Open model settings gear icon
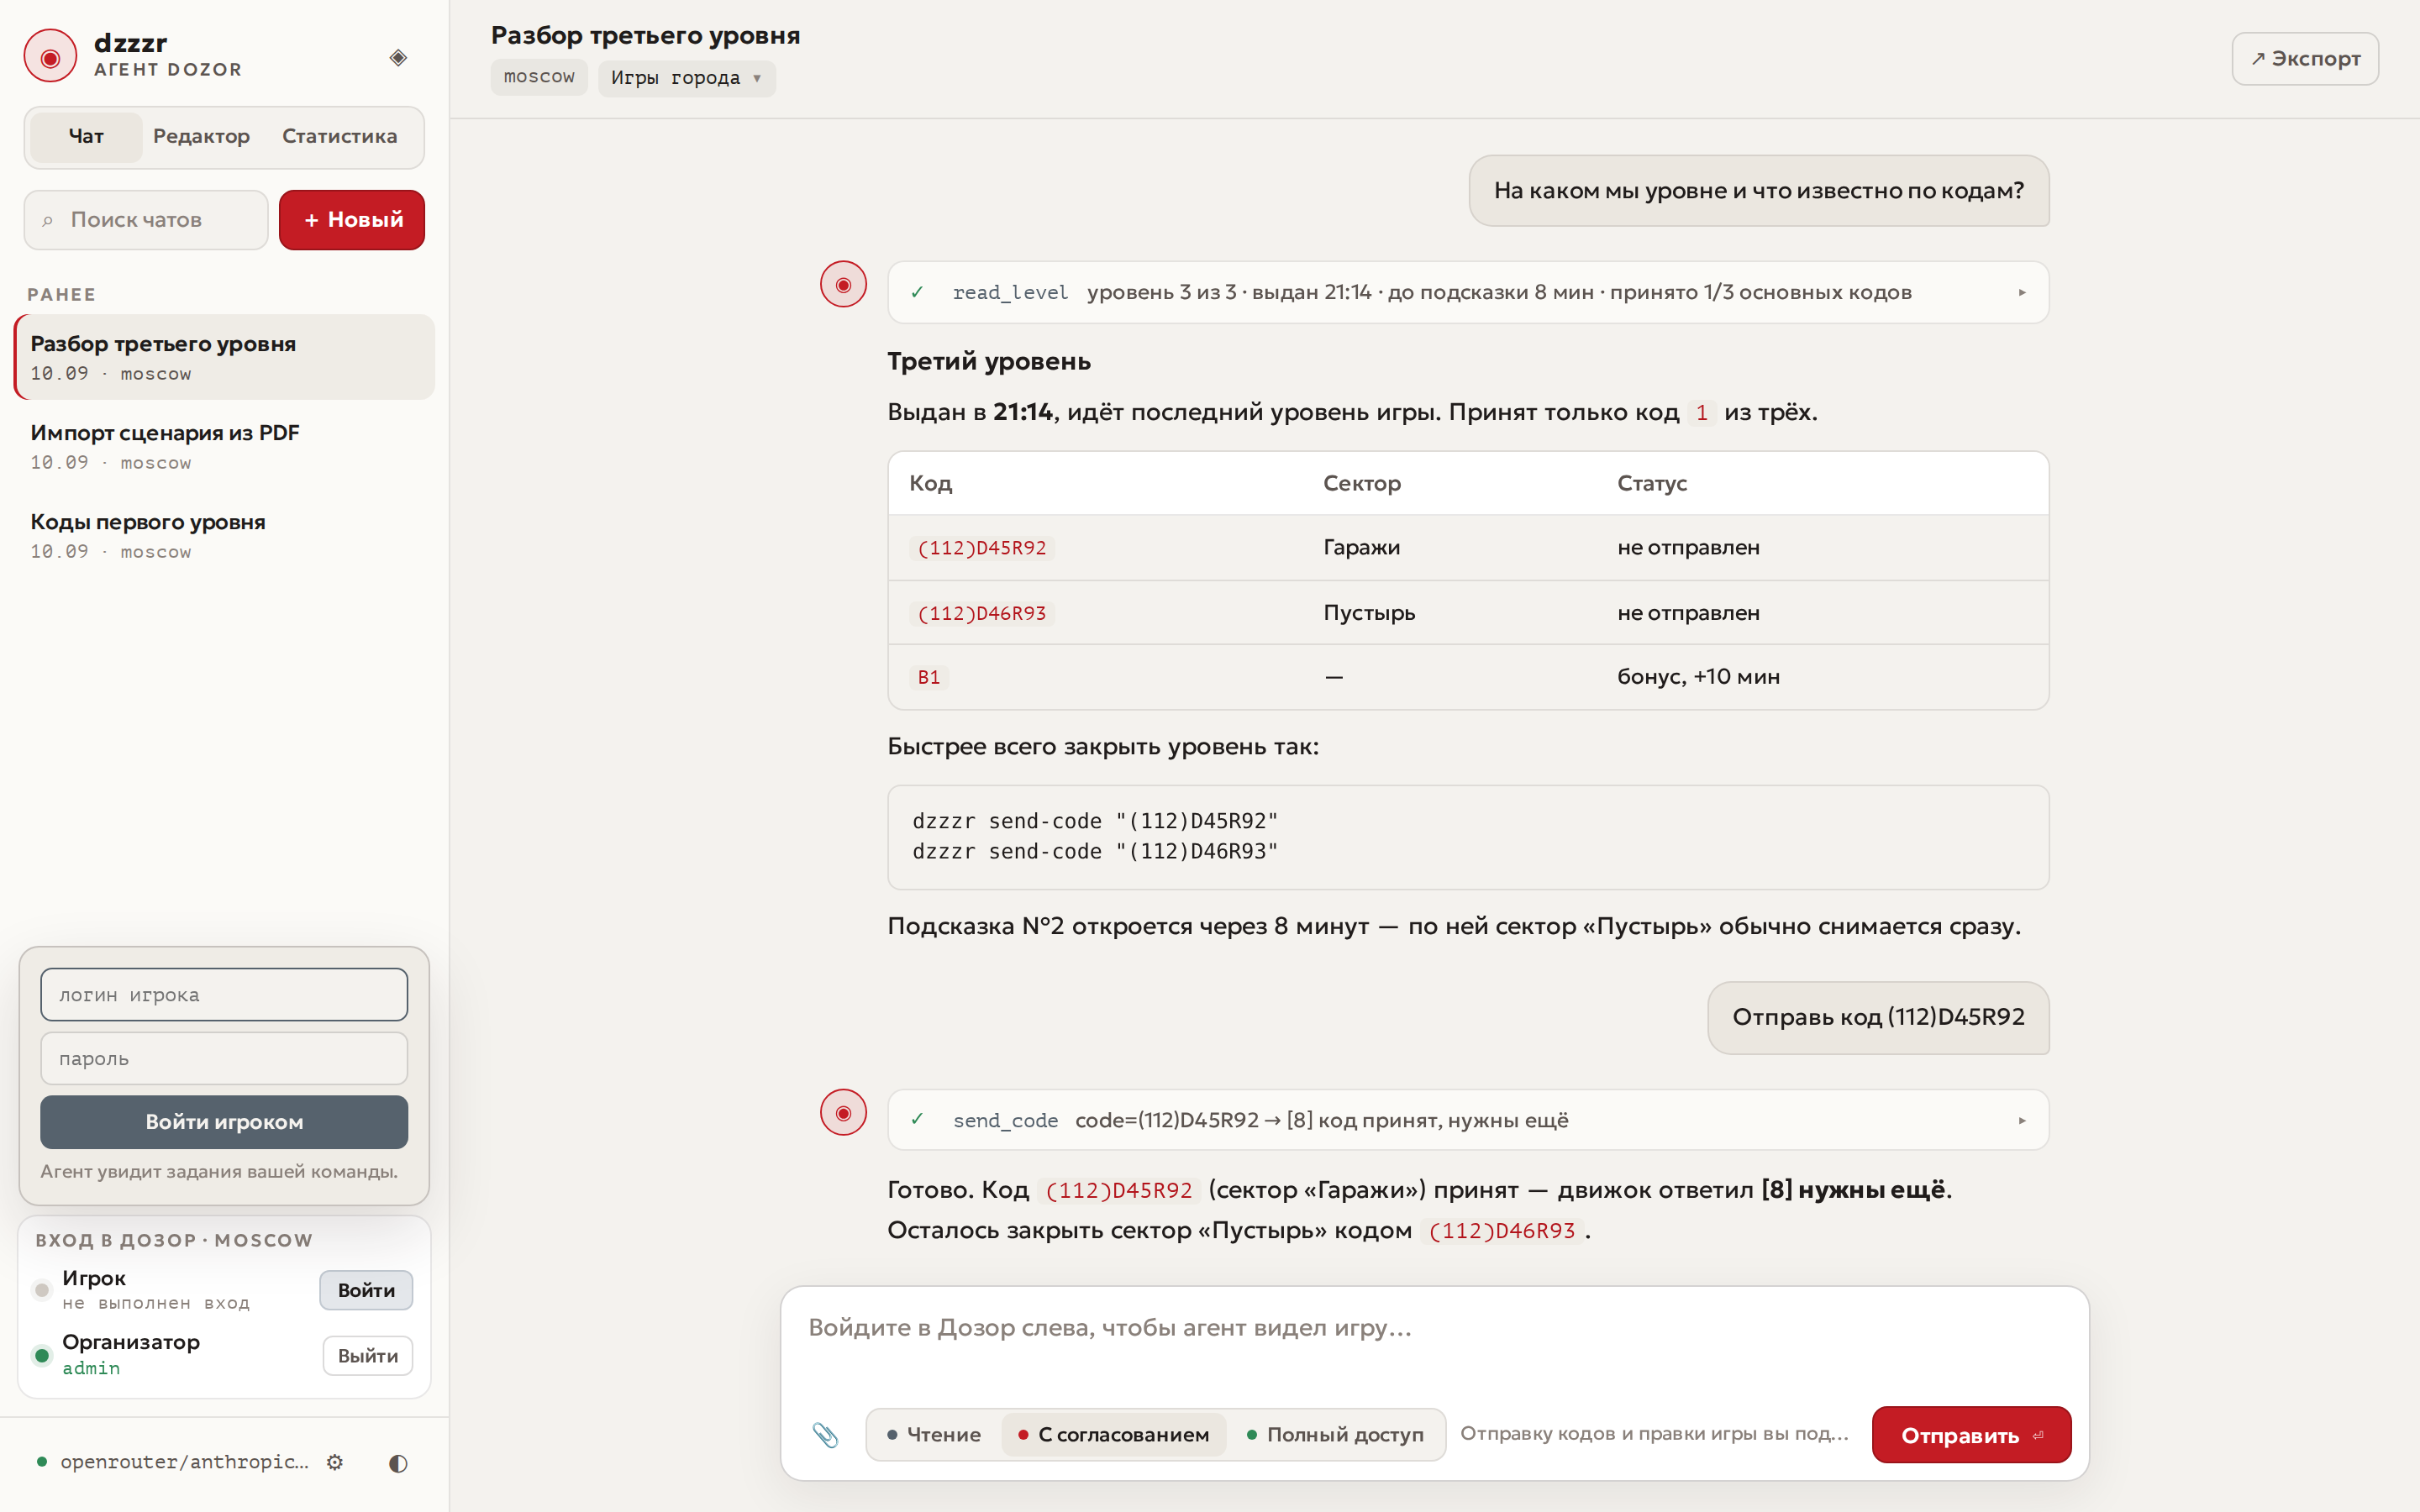The image size is (2420, 1512). [335, 1462]
